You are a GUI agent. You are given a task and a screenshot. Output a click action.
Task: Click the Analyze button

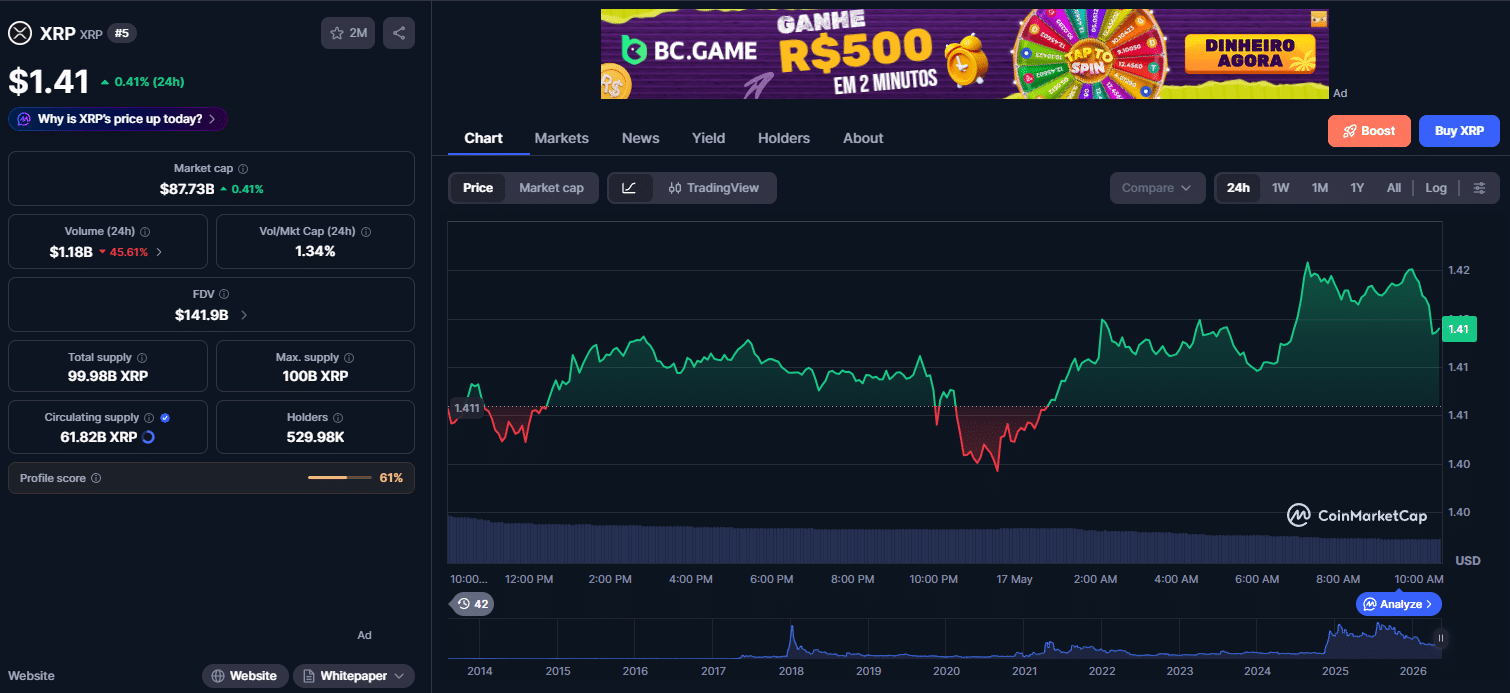click(1399, 604)
